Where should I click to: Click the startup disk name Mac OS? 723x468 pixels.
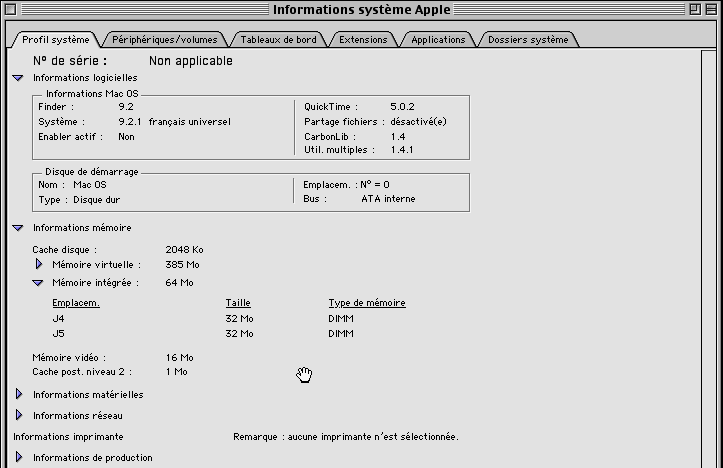pos(90,185)
